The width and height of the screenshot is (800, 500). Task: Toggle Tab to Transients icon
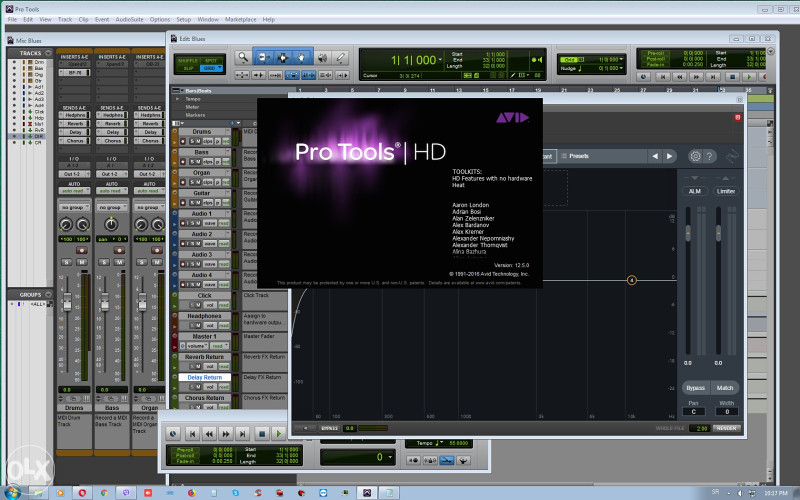point(259,75)
